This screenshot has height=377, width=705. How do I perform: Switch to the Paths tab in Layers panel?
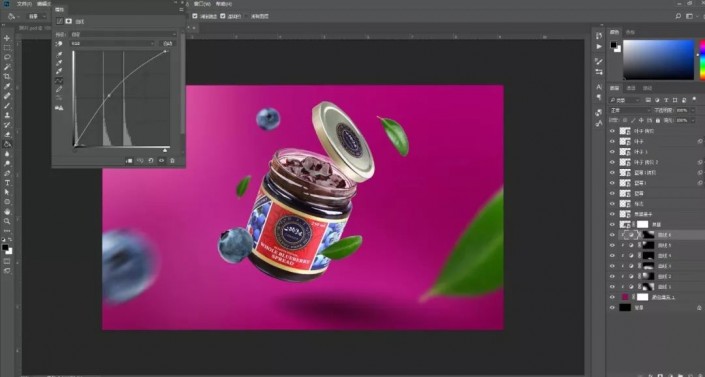tap(647, 88)
